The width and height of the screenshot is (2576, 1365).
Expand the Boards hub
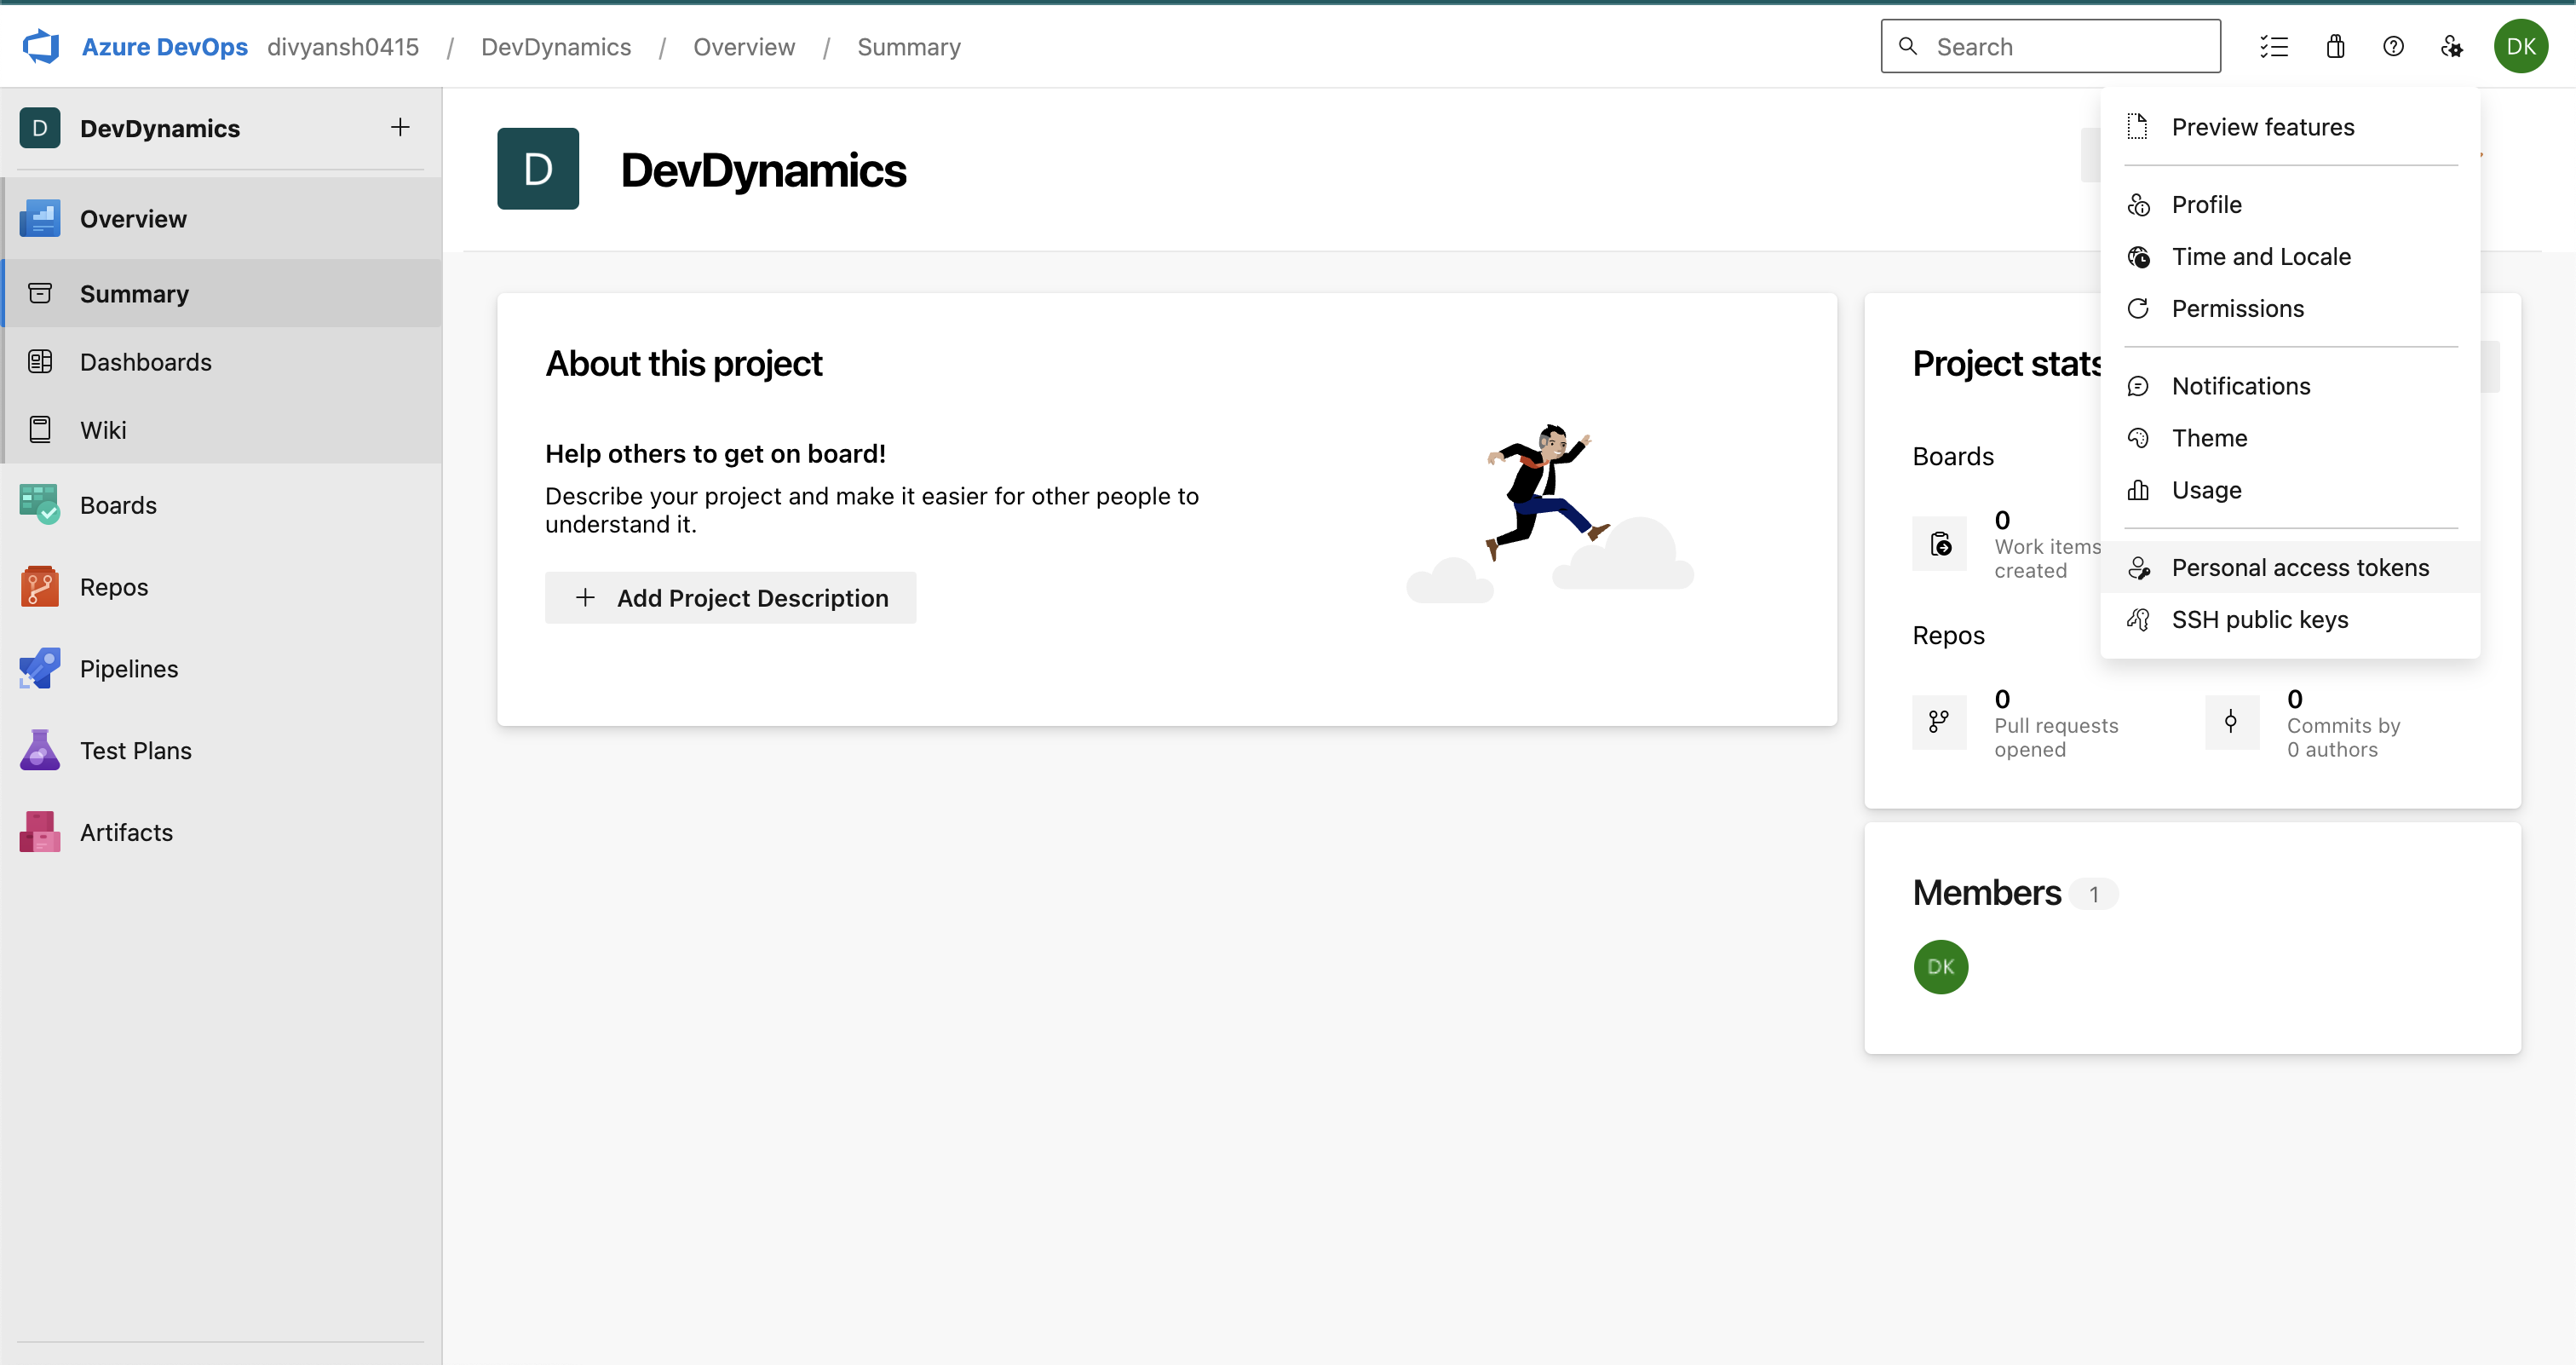click(x=222, y=505)
